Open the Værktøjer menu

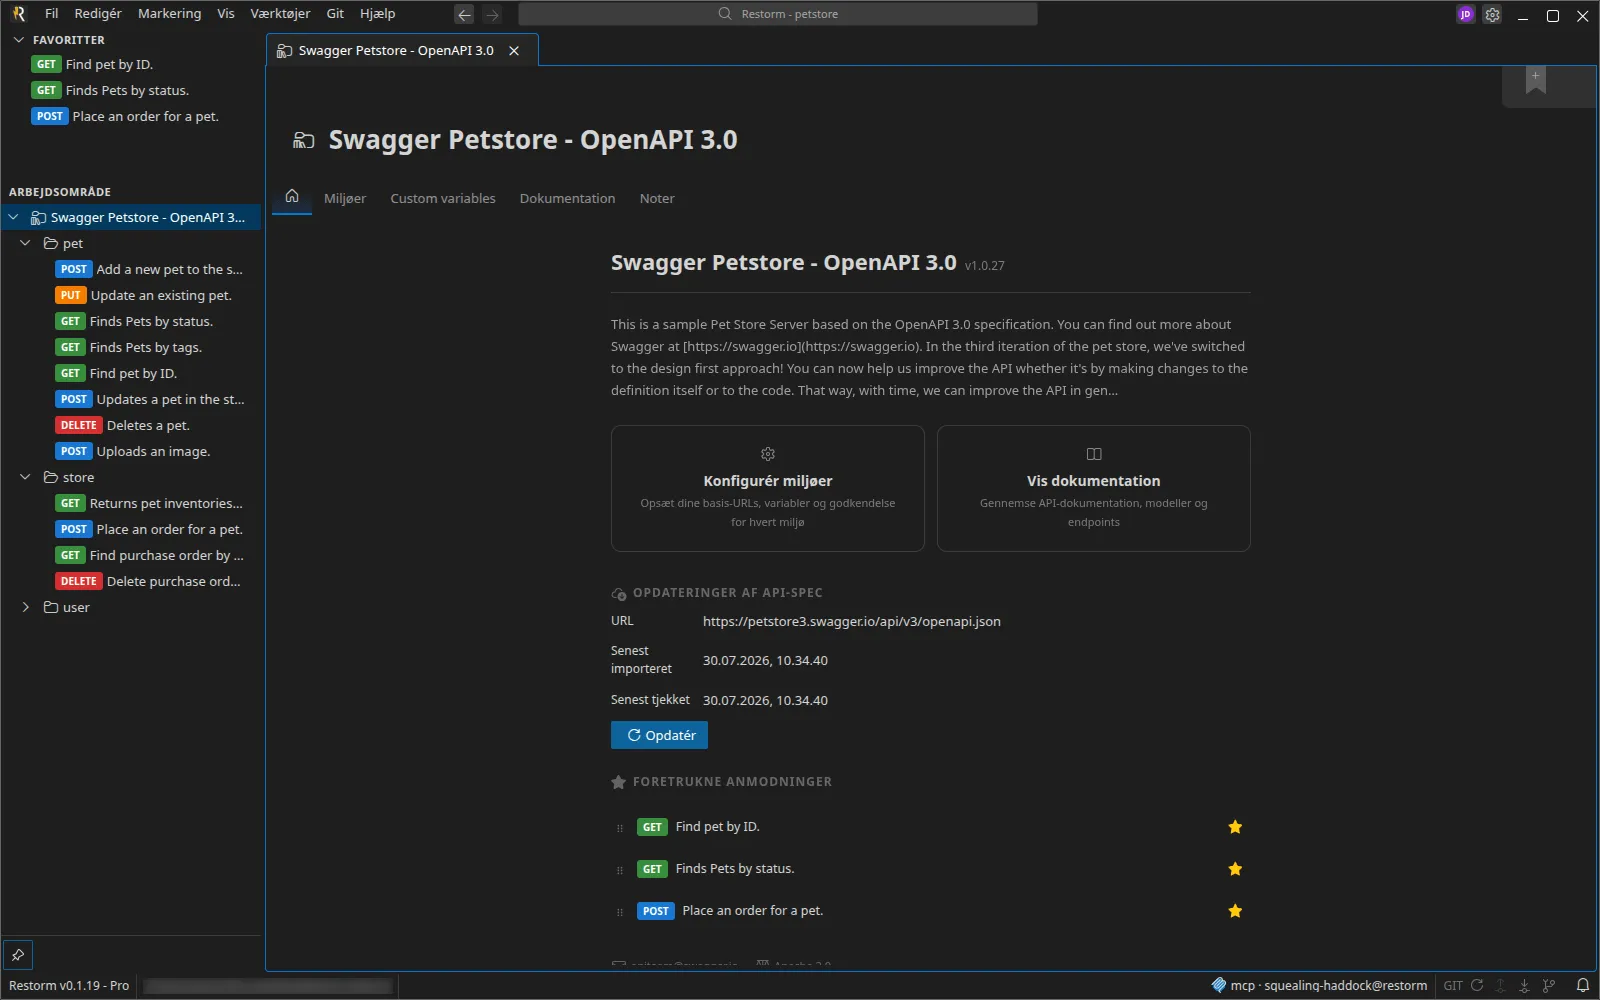tap(280, 14)
